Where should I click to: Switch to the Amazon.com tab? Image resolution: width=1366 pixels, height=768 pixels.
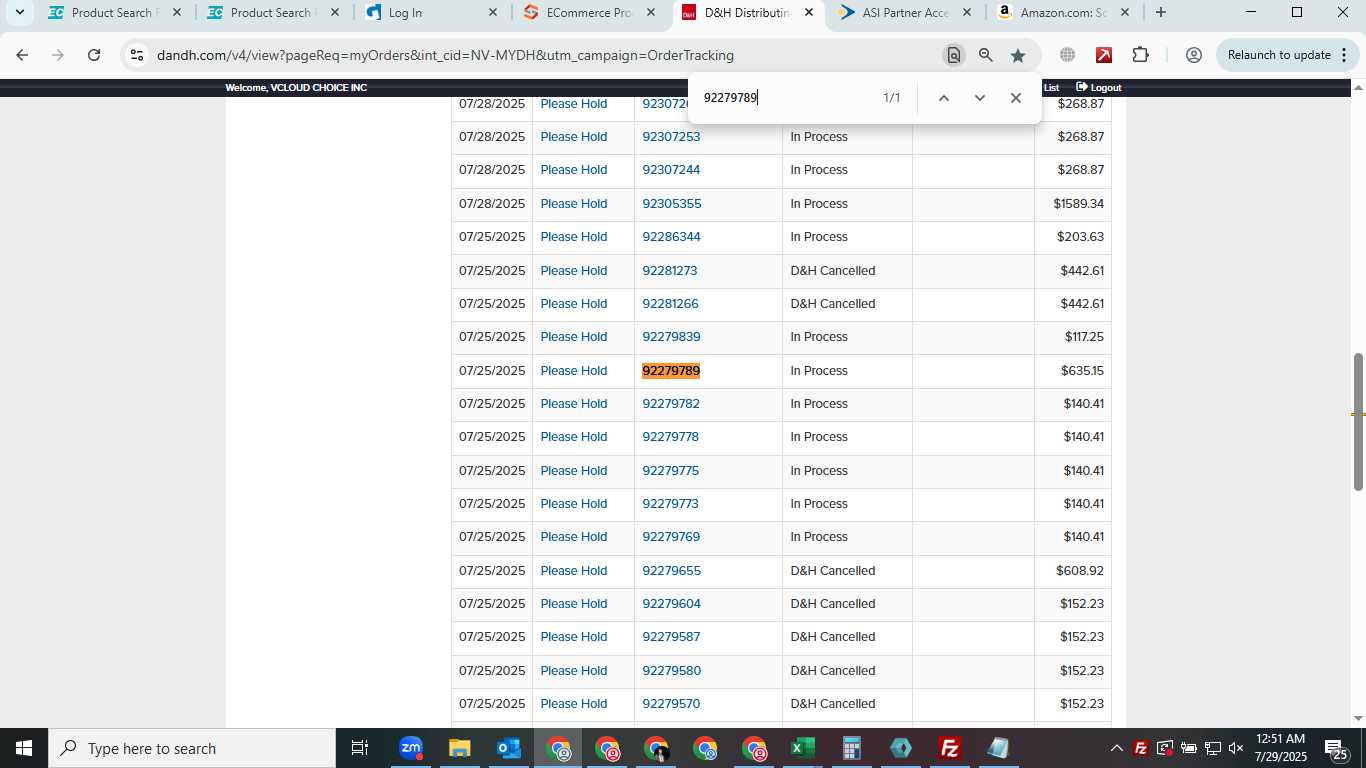(x=1064, y=13)
